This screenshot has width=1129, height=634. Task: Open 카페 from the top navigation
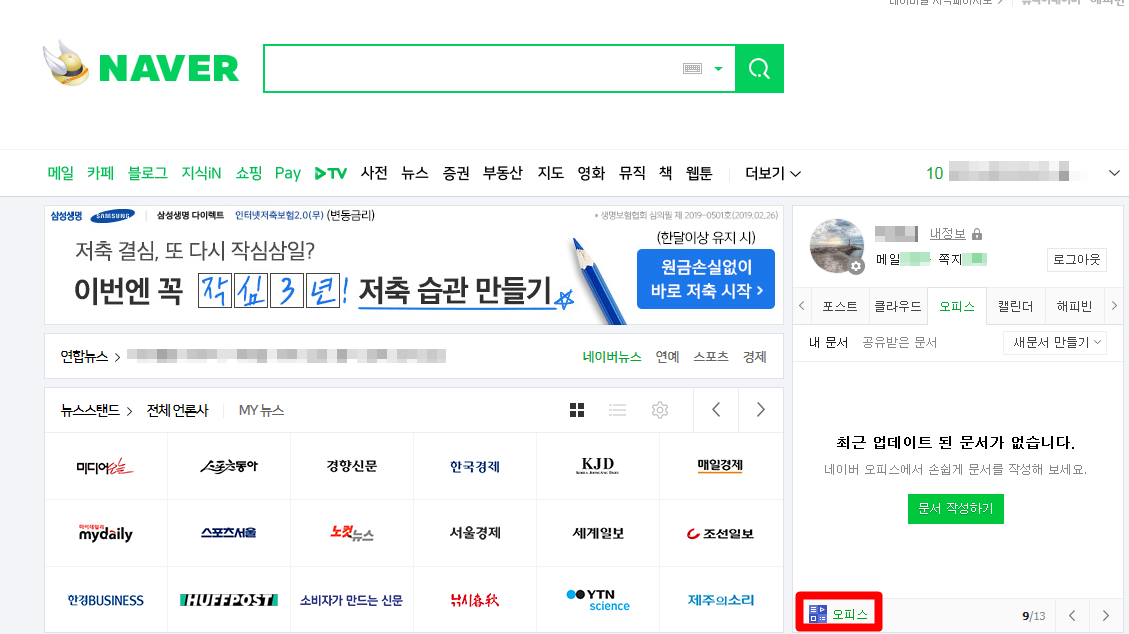(101, 173)
